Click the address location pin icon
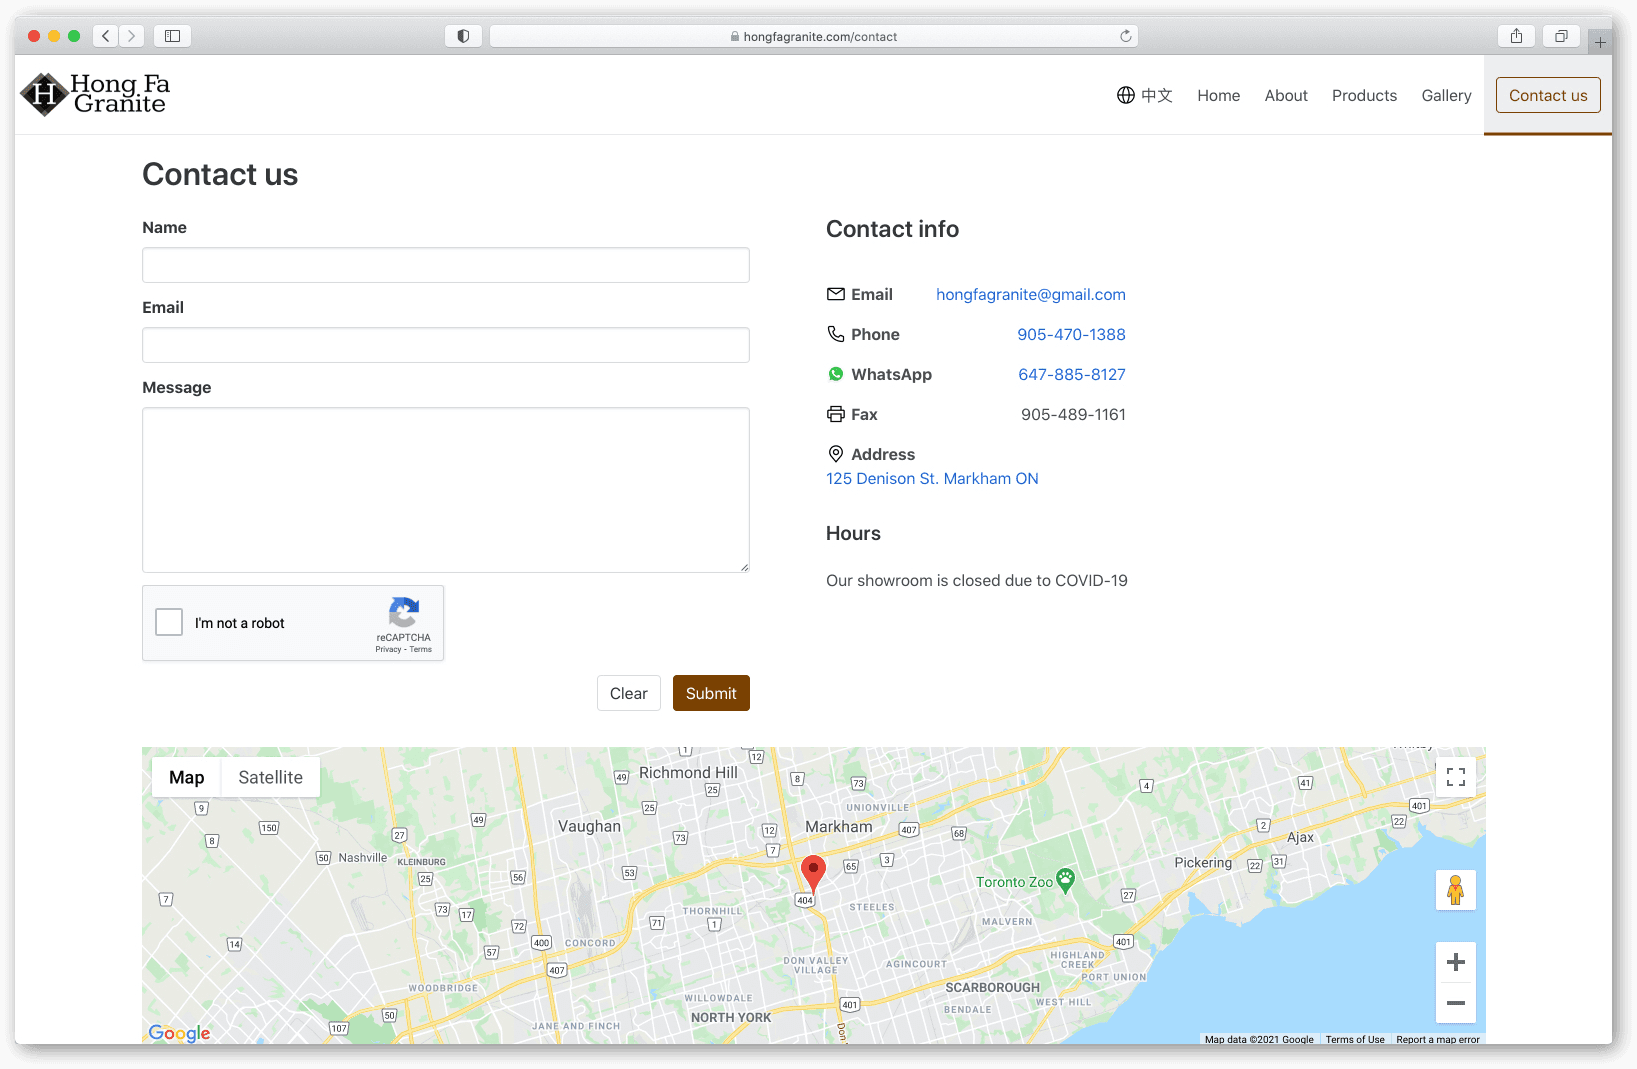The height and width of the screenshot is (1069, 1637). tap(836, 453)
